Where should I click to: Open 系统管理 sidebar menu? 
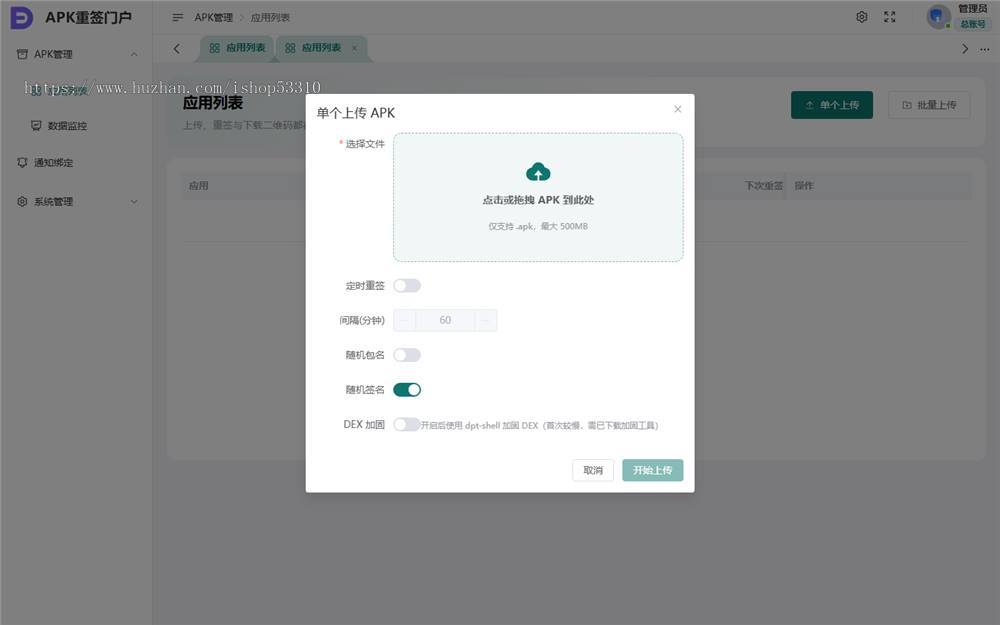[x=76, y=202]
